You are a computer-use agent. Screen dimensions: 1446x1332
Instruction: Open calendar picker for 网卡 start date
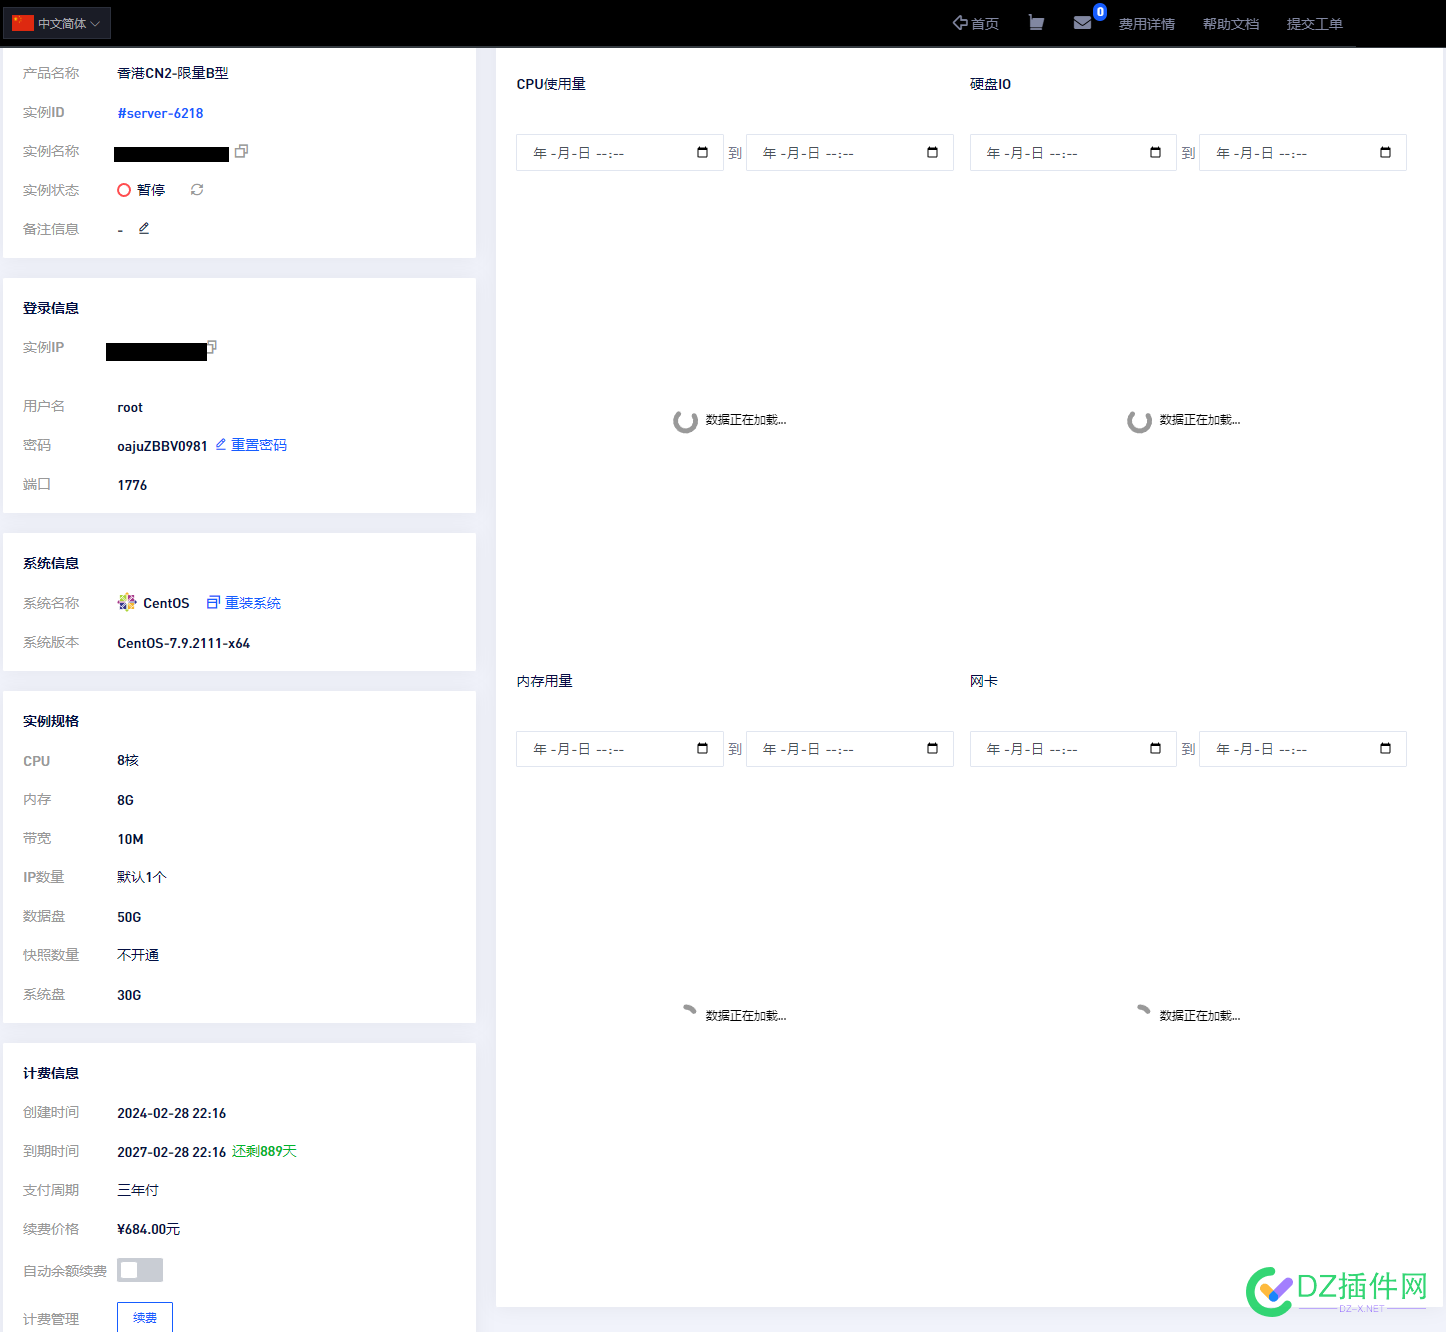click(x=1155, y=749)
